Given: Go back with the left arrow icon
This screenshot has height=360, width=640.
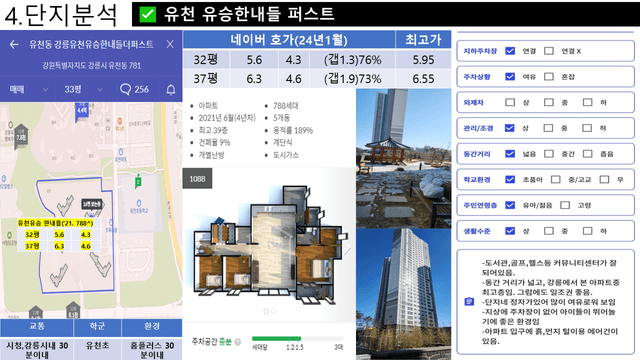Looking at the screenshot, I should point(14,44).
